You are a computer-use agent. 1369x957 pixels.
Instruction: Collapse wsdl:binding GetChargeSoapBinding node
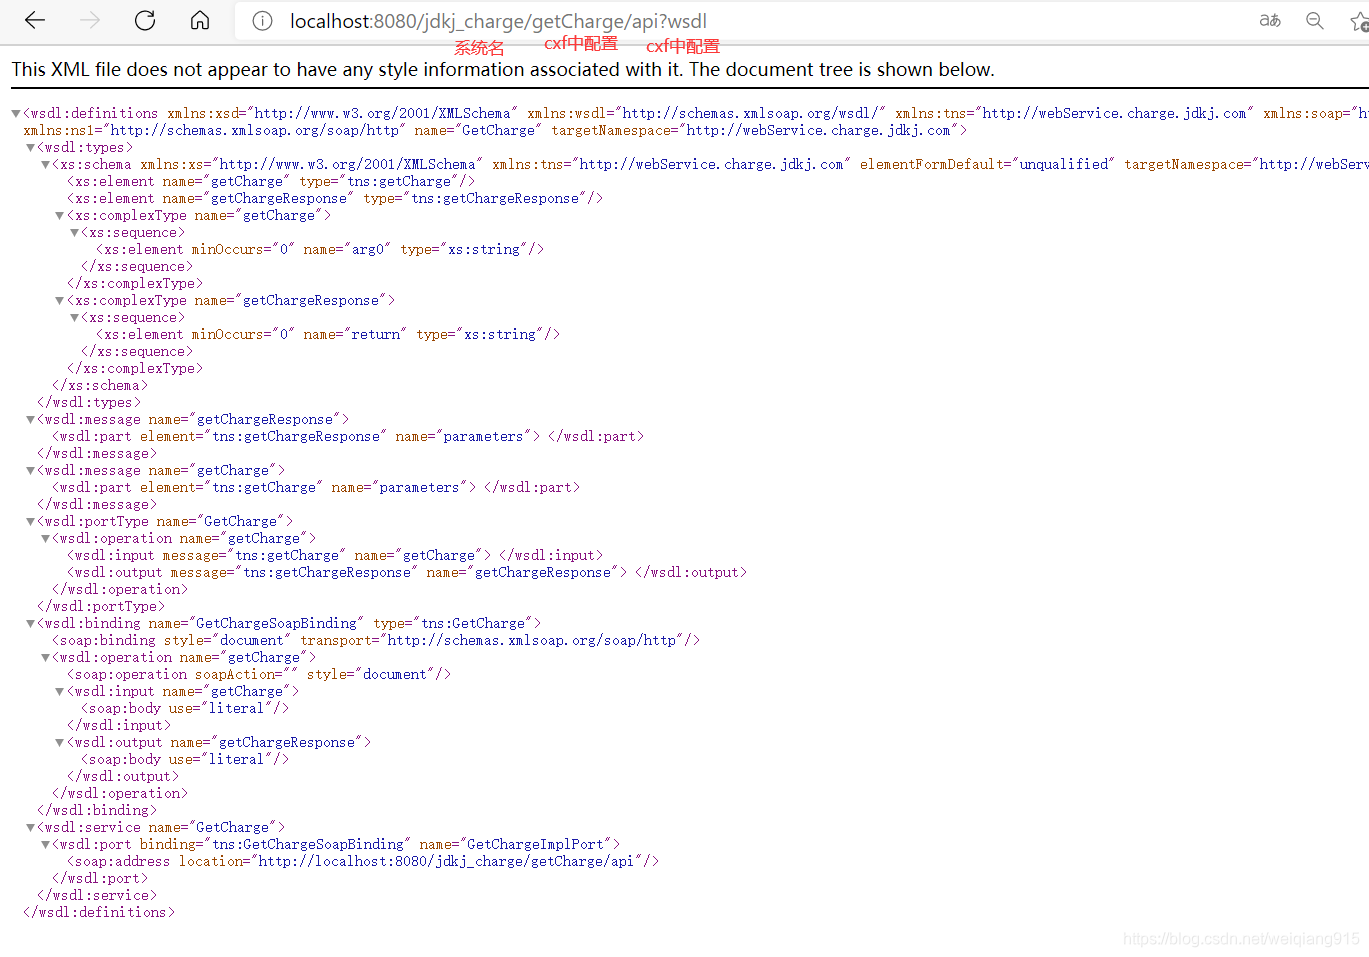[x=31, y=624]
